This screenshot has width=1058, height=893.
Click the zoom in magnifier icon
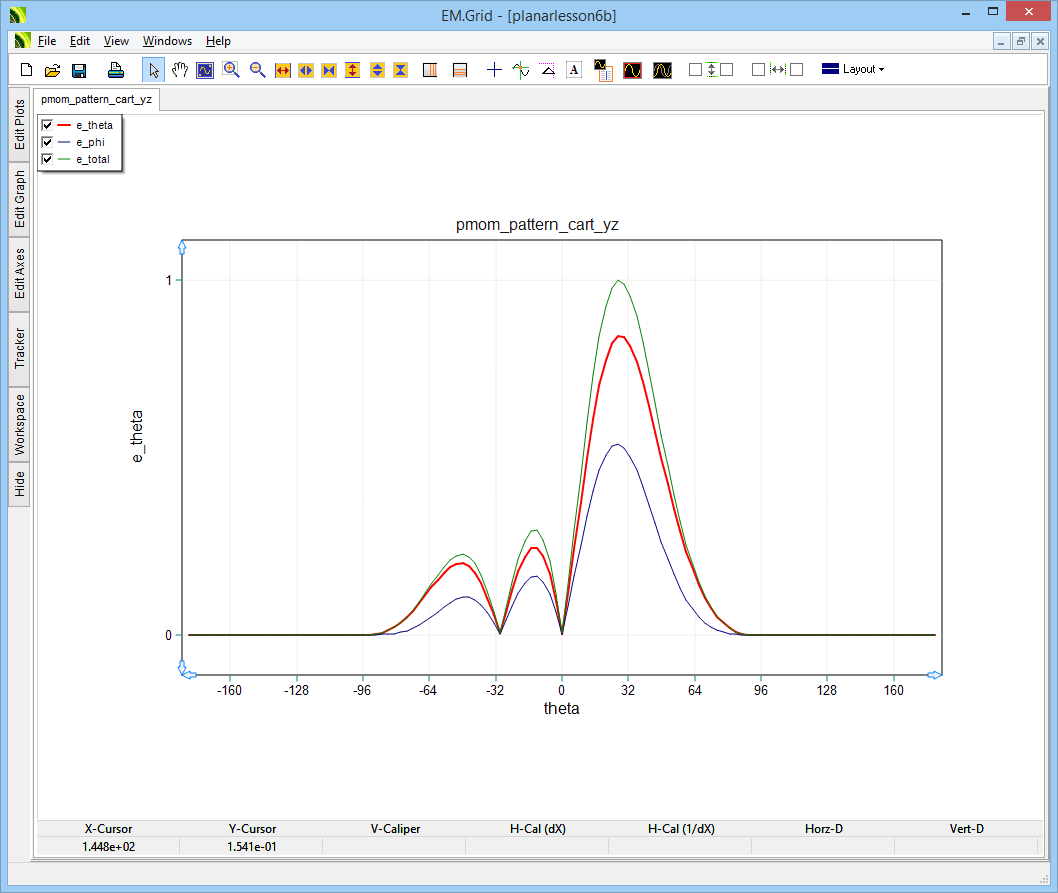(231, 70)
